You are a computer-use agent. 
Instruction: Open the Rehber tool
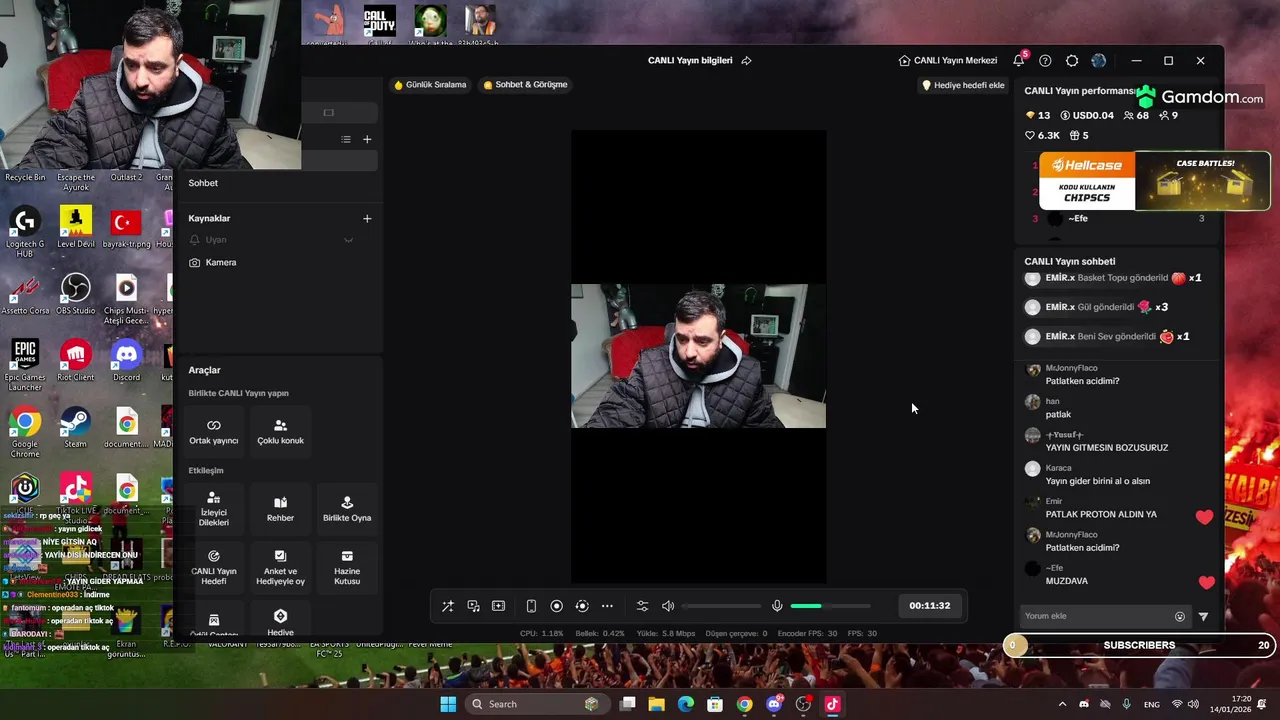[x=280, y=509]
